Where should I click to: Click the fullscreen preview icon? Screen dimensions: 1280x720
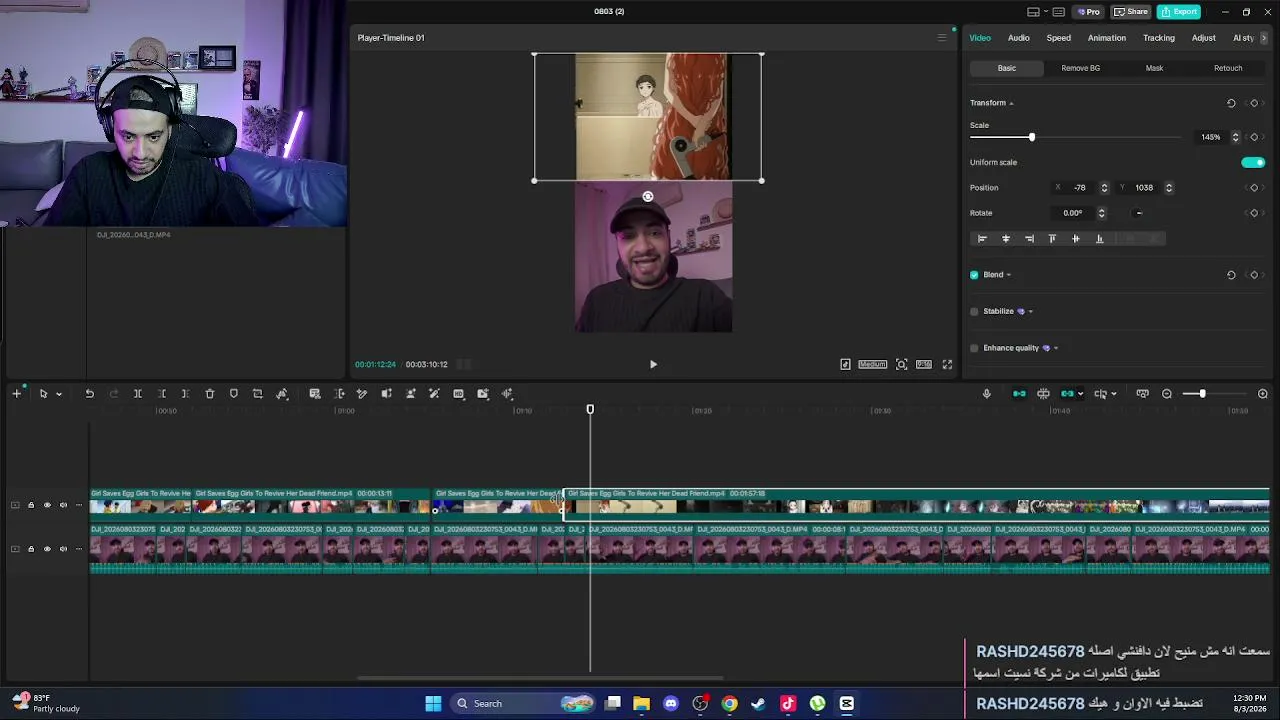point(947,365)
